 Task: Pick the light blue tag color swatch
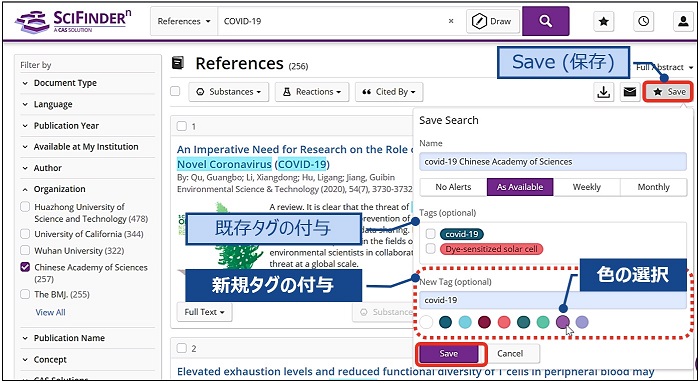[x=465, y=322]
